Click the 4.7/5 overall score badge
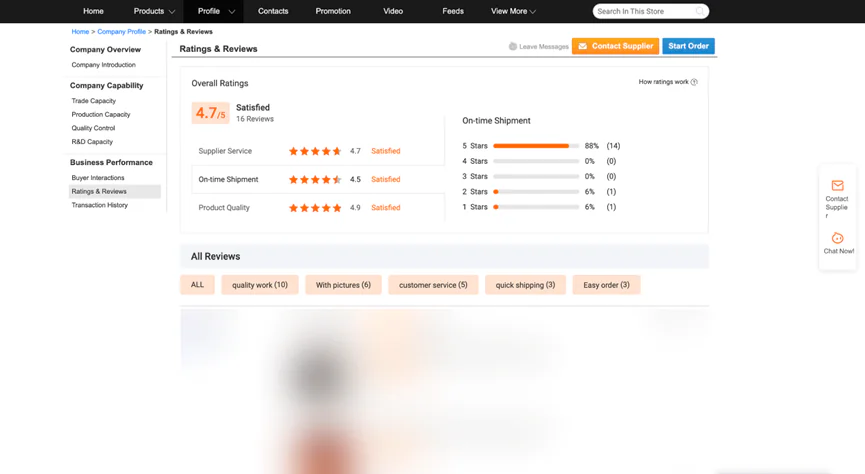 (210, 113)
